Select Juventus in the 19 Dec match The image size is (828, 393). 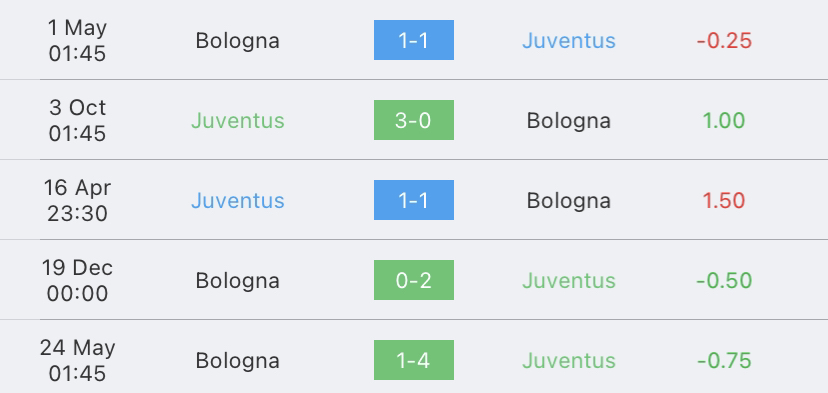[x=569, y=280]
